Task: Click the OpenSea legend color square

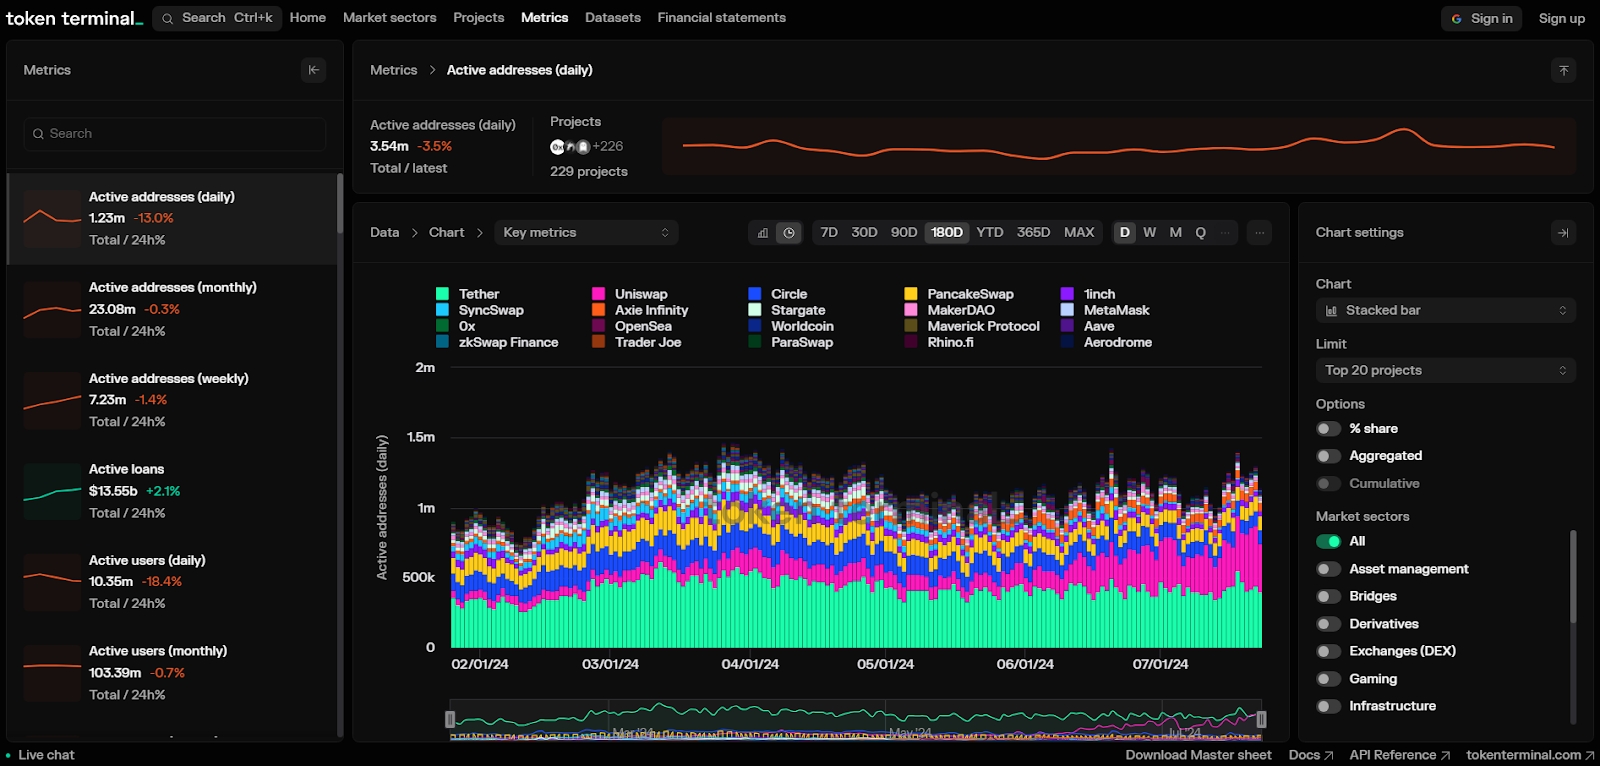Action: coord(598,326)
